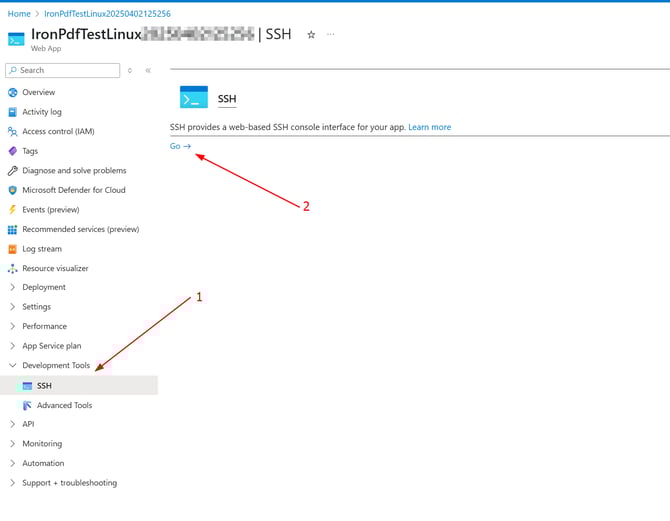Open the Overview menu item
Screen dimensions: 670x521
[x=38, y=92]
